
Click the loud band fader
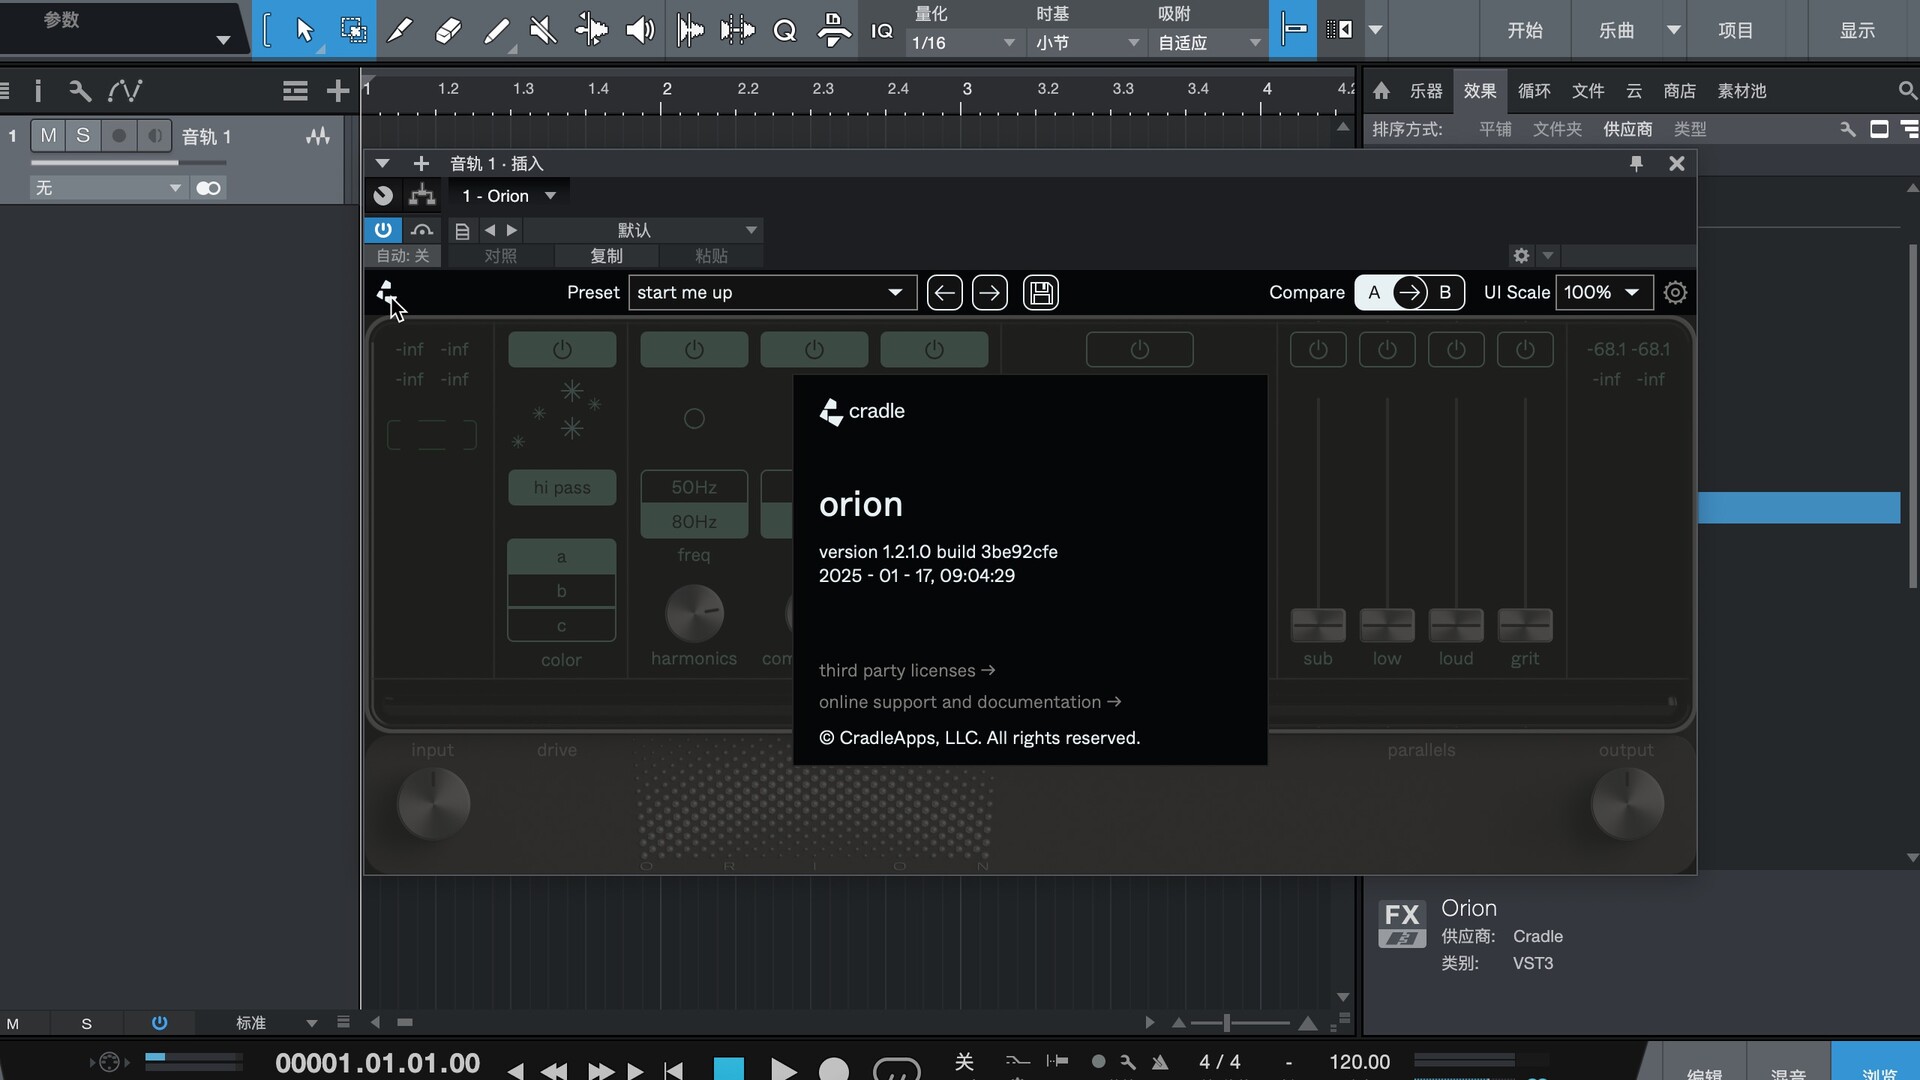click(1456, 625)
